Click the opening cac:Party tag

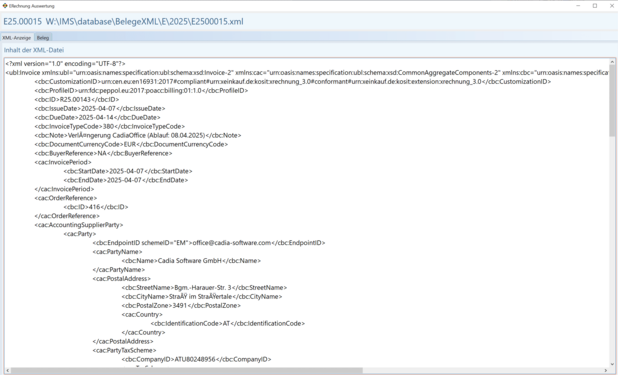[x=80, y=234]
